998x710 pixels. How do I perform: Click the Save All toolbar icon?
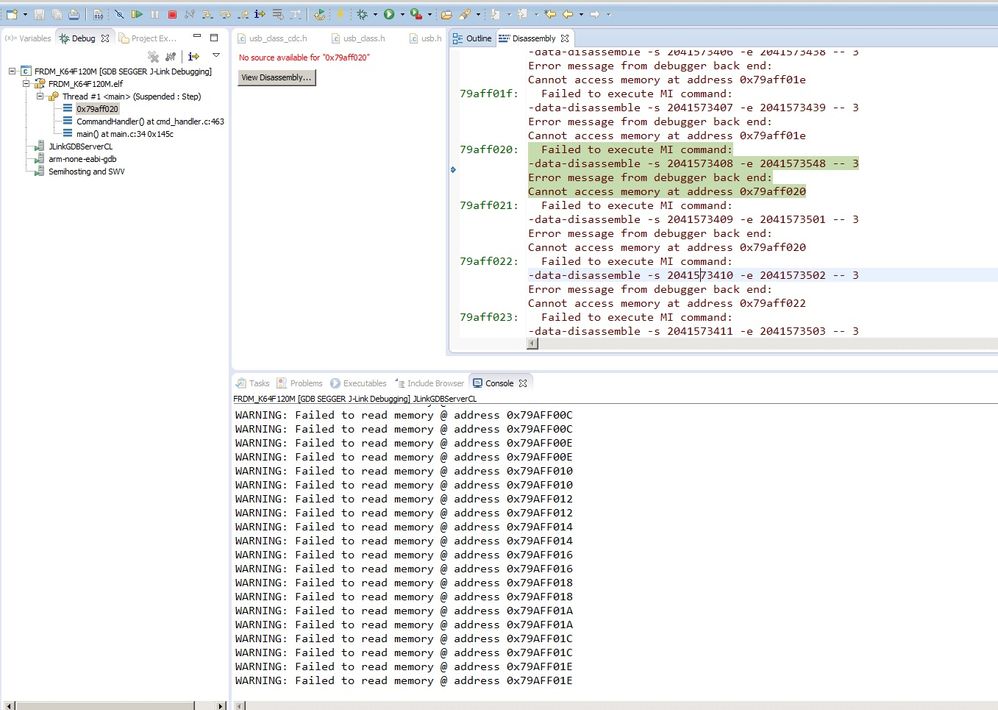57,14
